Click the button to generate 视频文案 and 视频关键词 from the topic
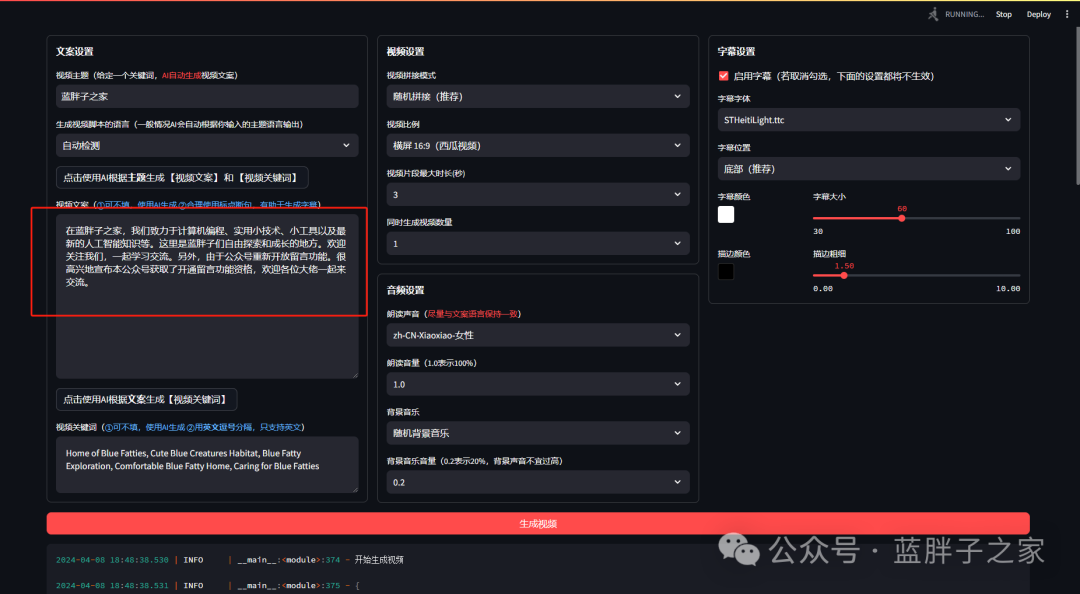This screenshot has height=594, width=1080. (x=182, y=178)
